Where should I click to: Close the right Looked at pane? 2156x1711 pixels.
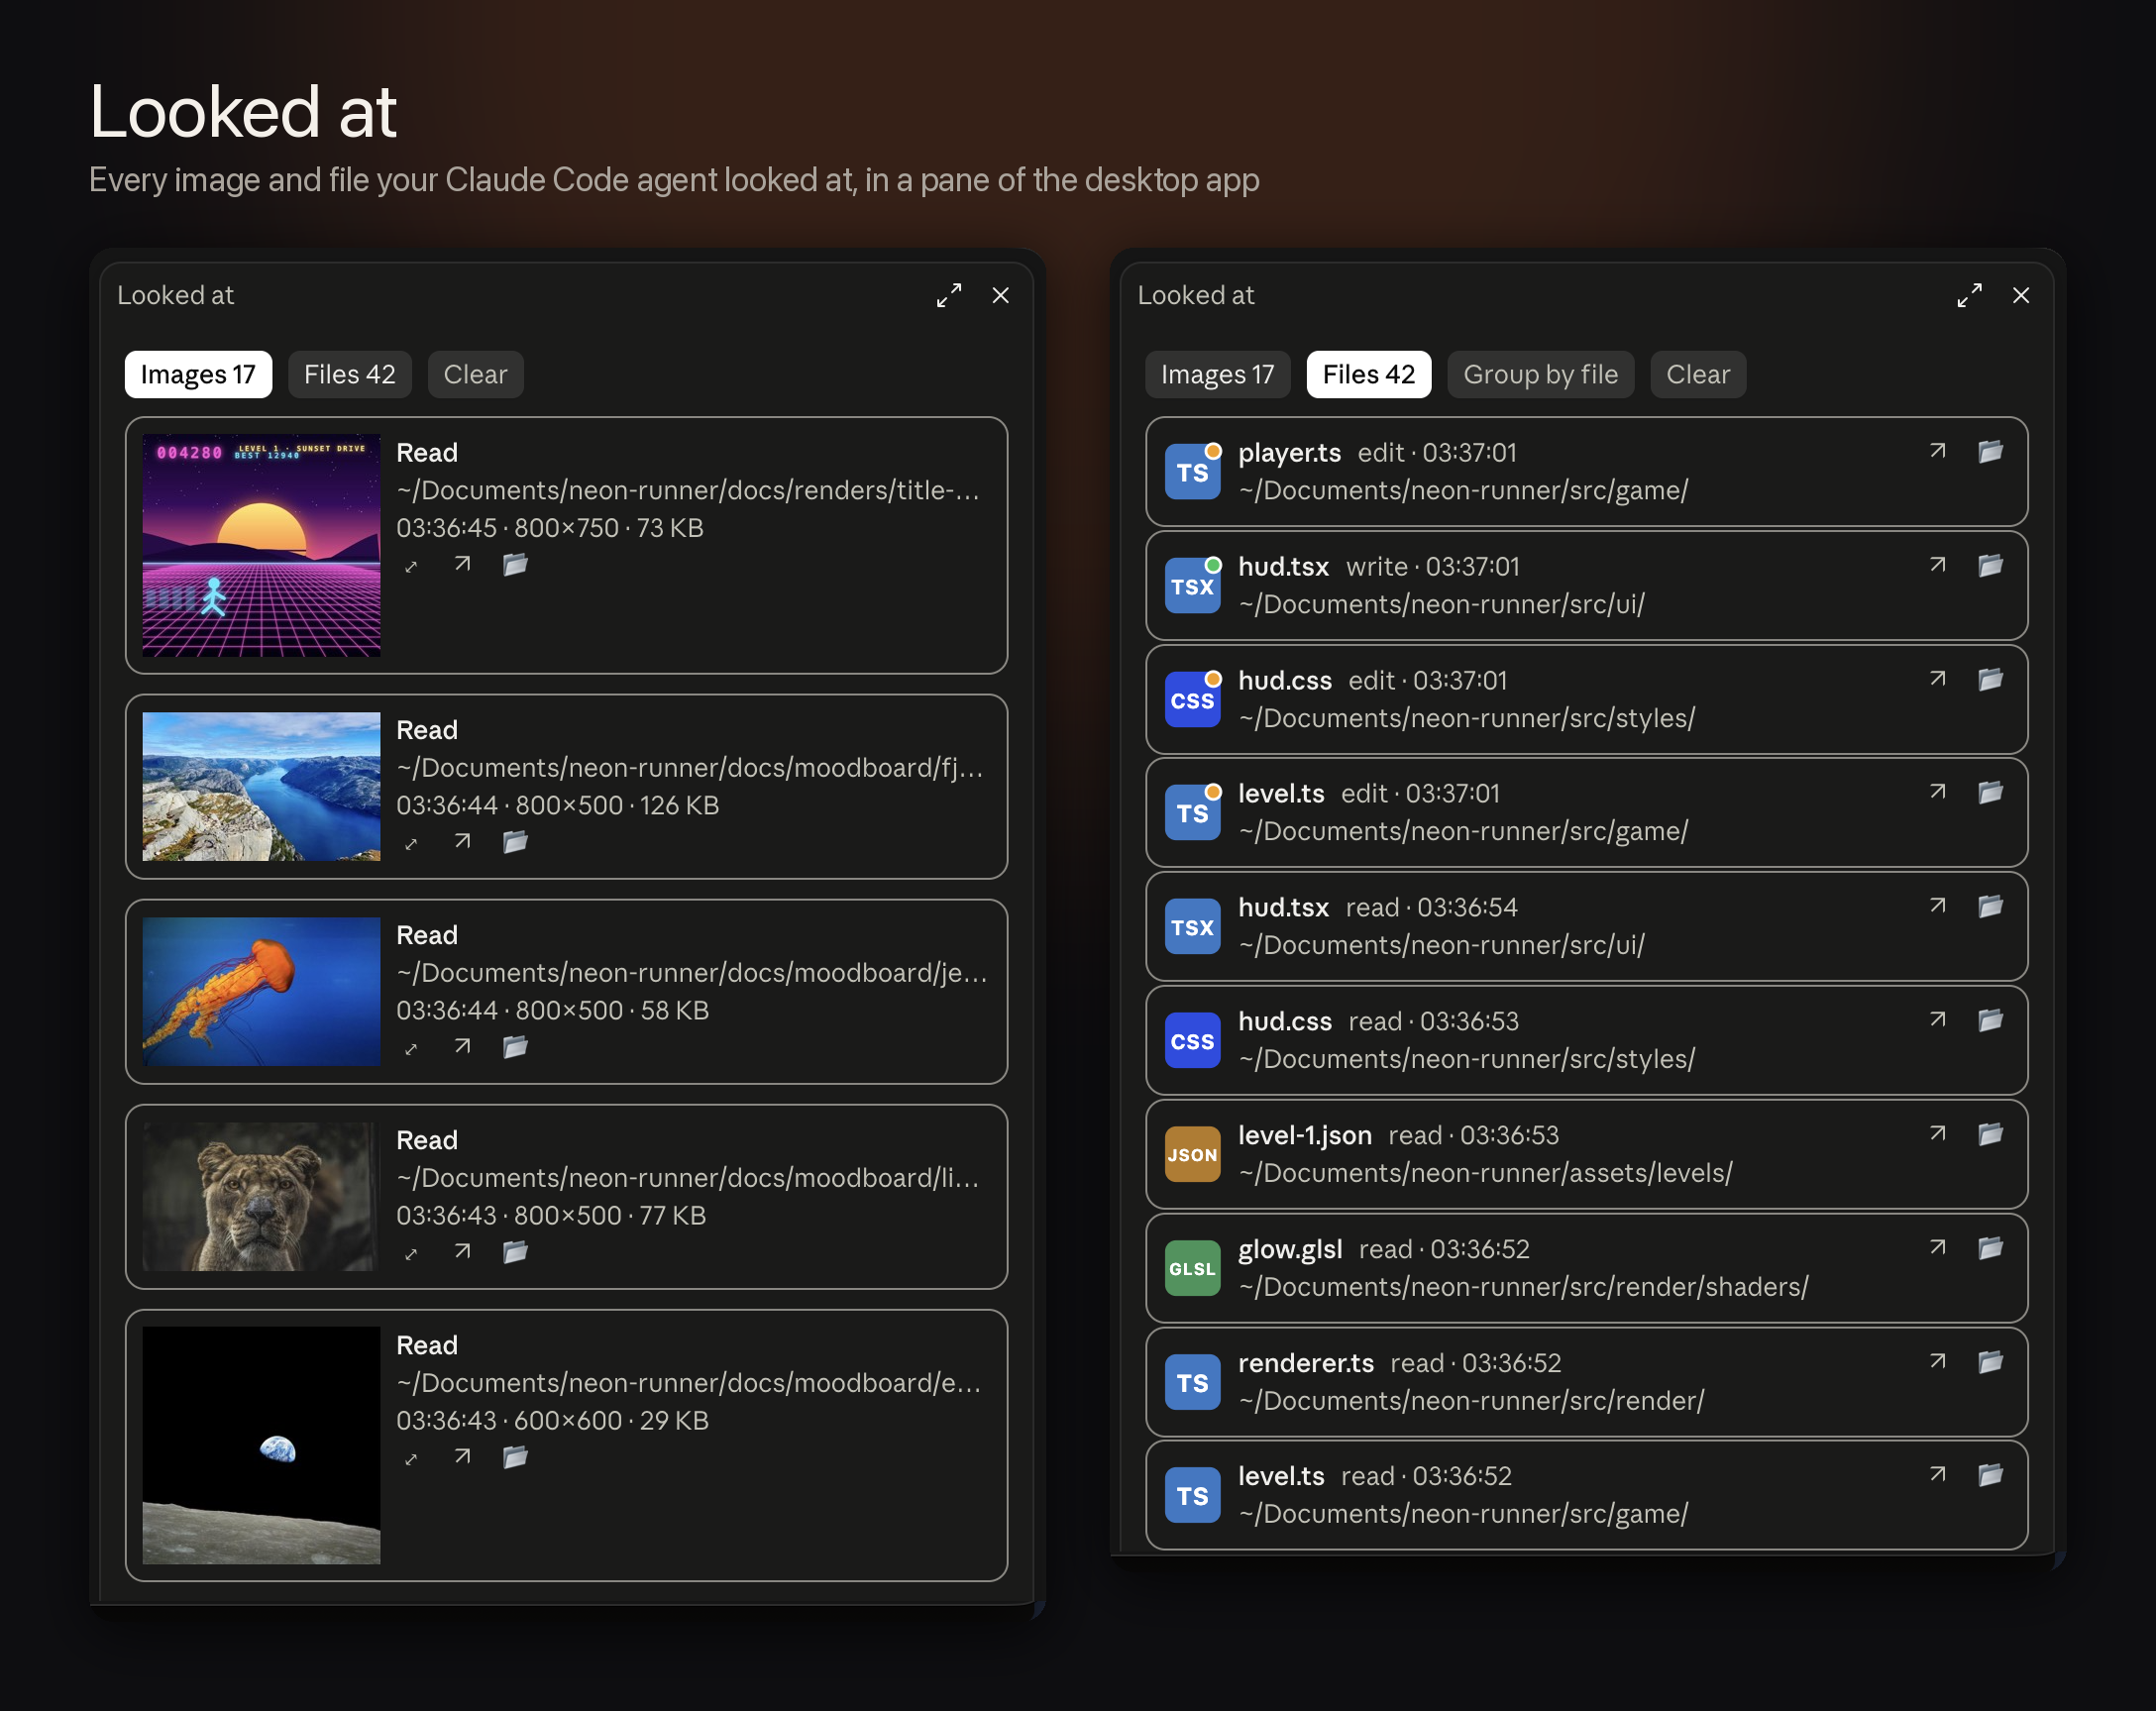click(x=2020, y=295)
